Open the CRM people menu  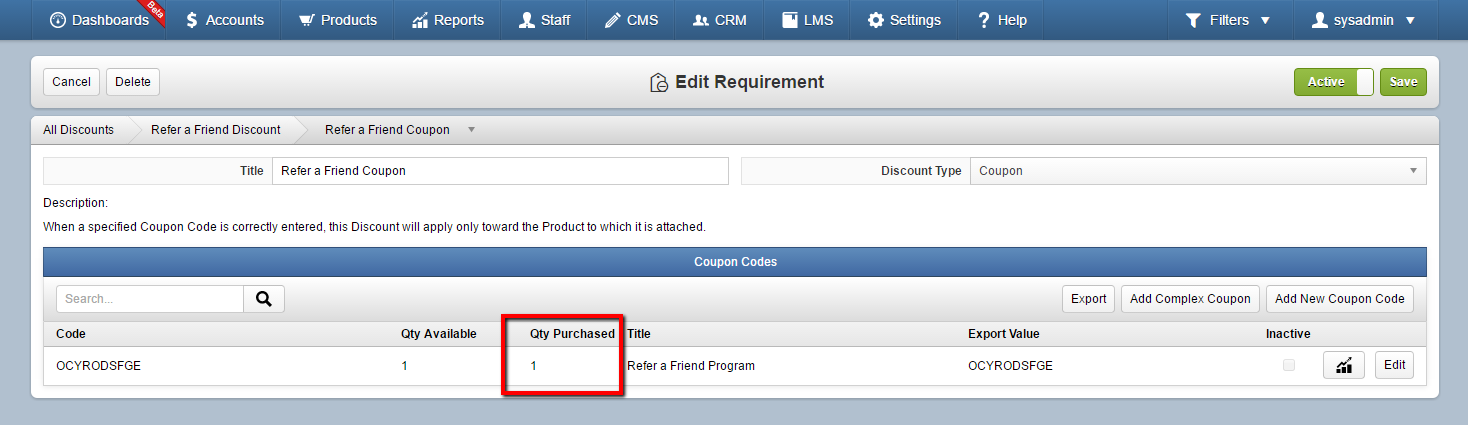[x=720, y=20]
